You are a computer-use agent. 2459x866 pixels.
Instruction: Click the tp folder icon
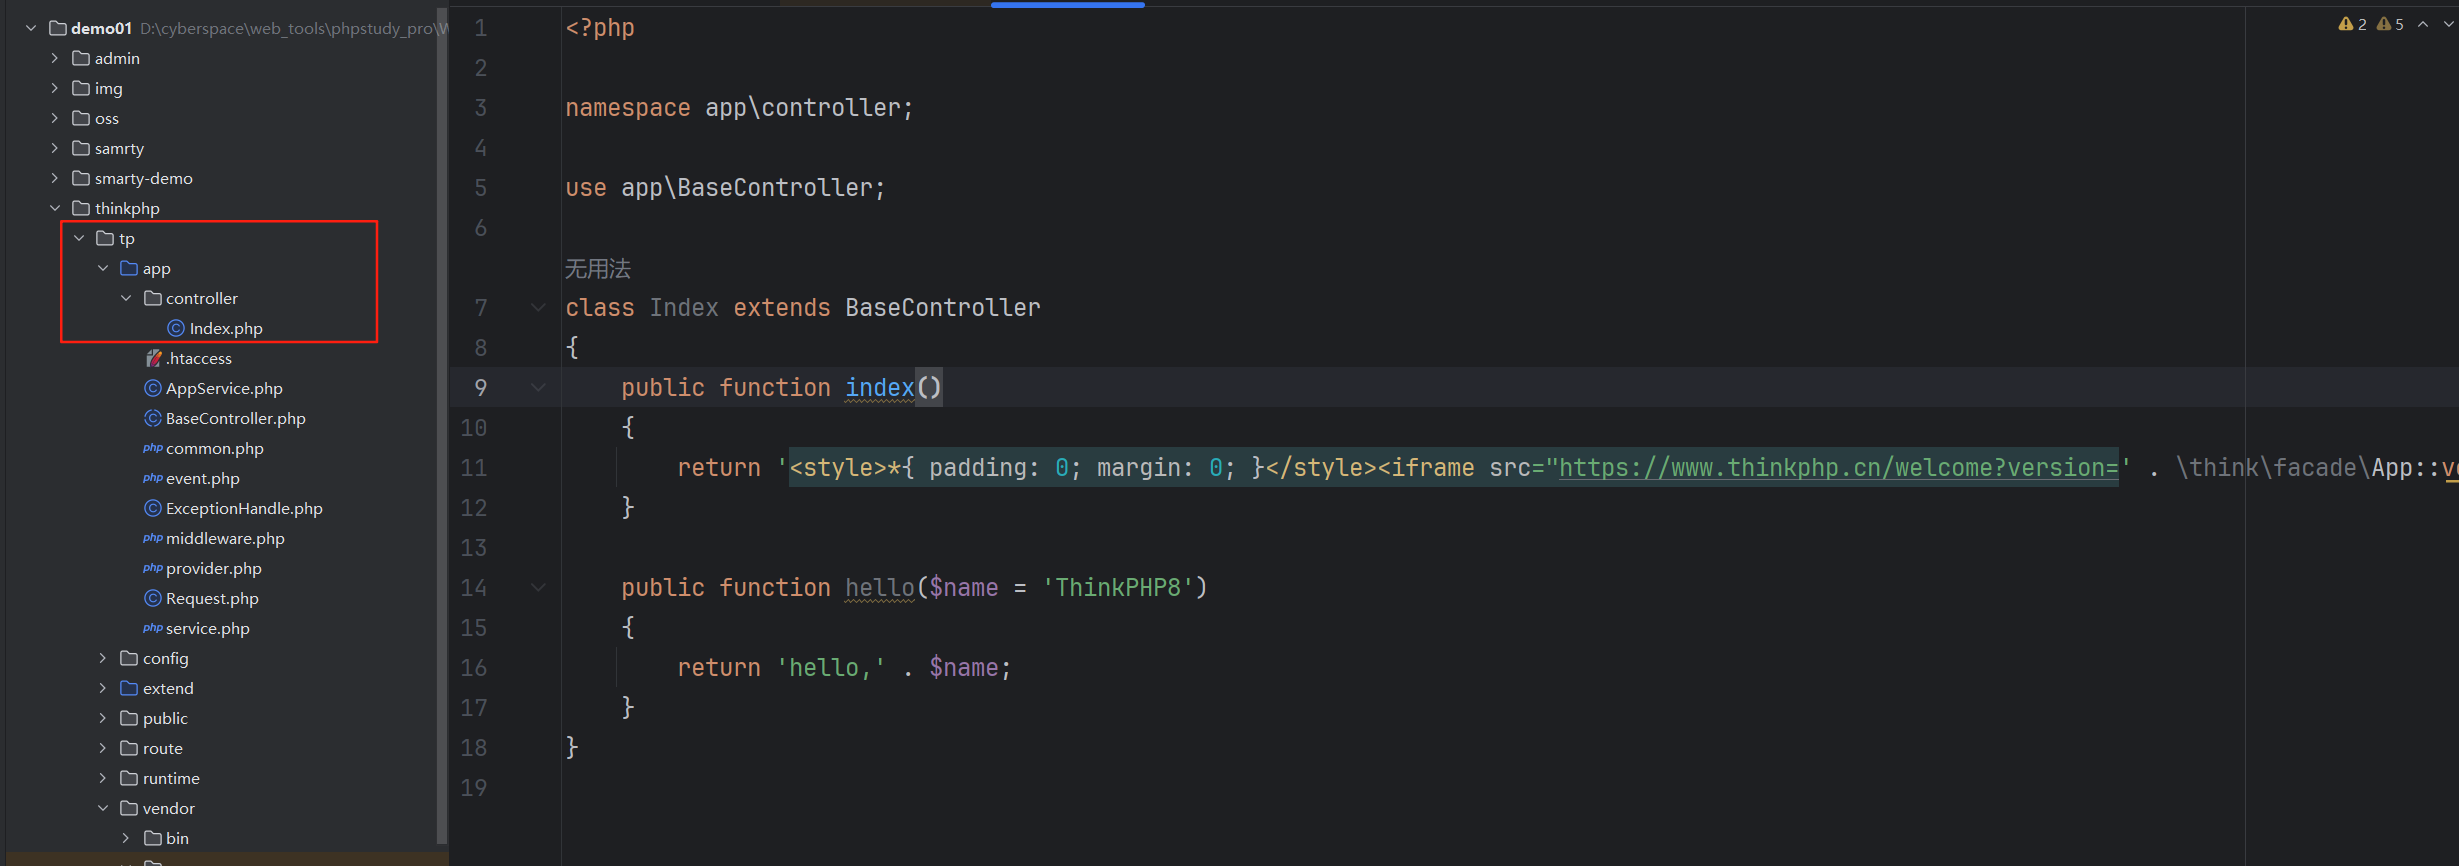pos(105,238)
